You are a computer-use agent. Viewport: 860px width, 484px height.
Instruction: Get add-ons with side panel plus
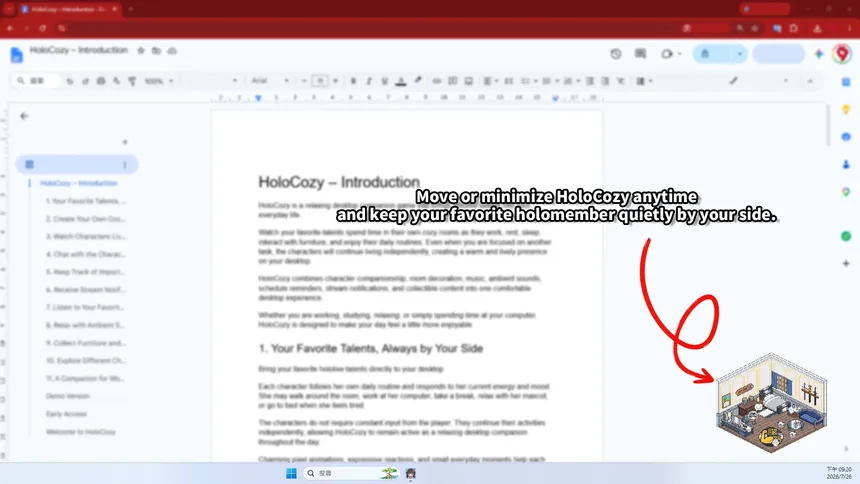click(x=846, y=263)
